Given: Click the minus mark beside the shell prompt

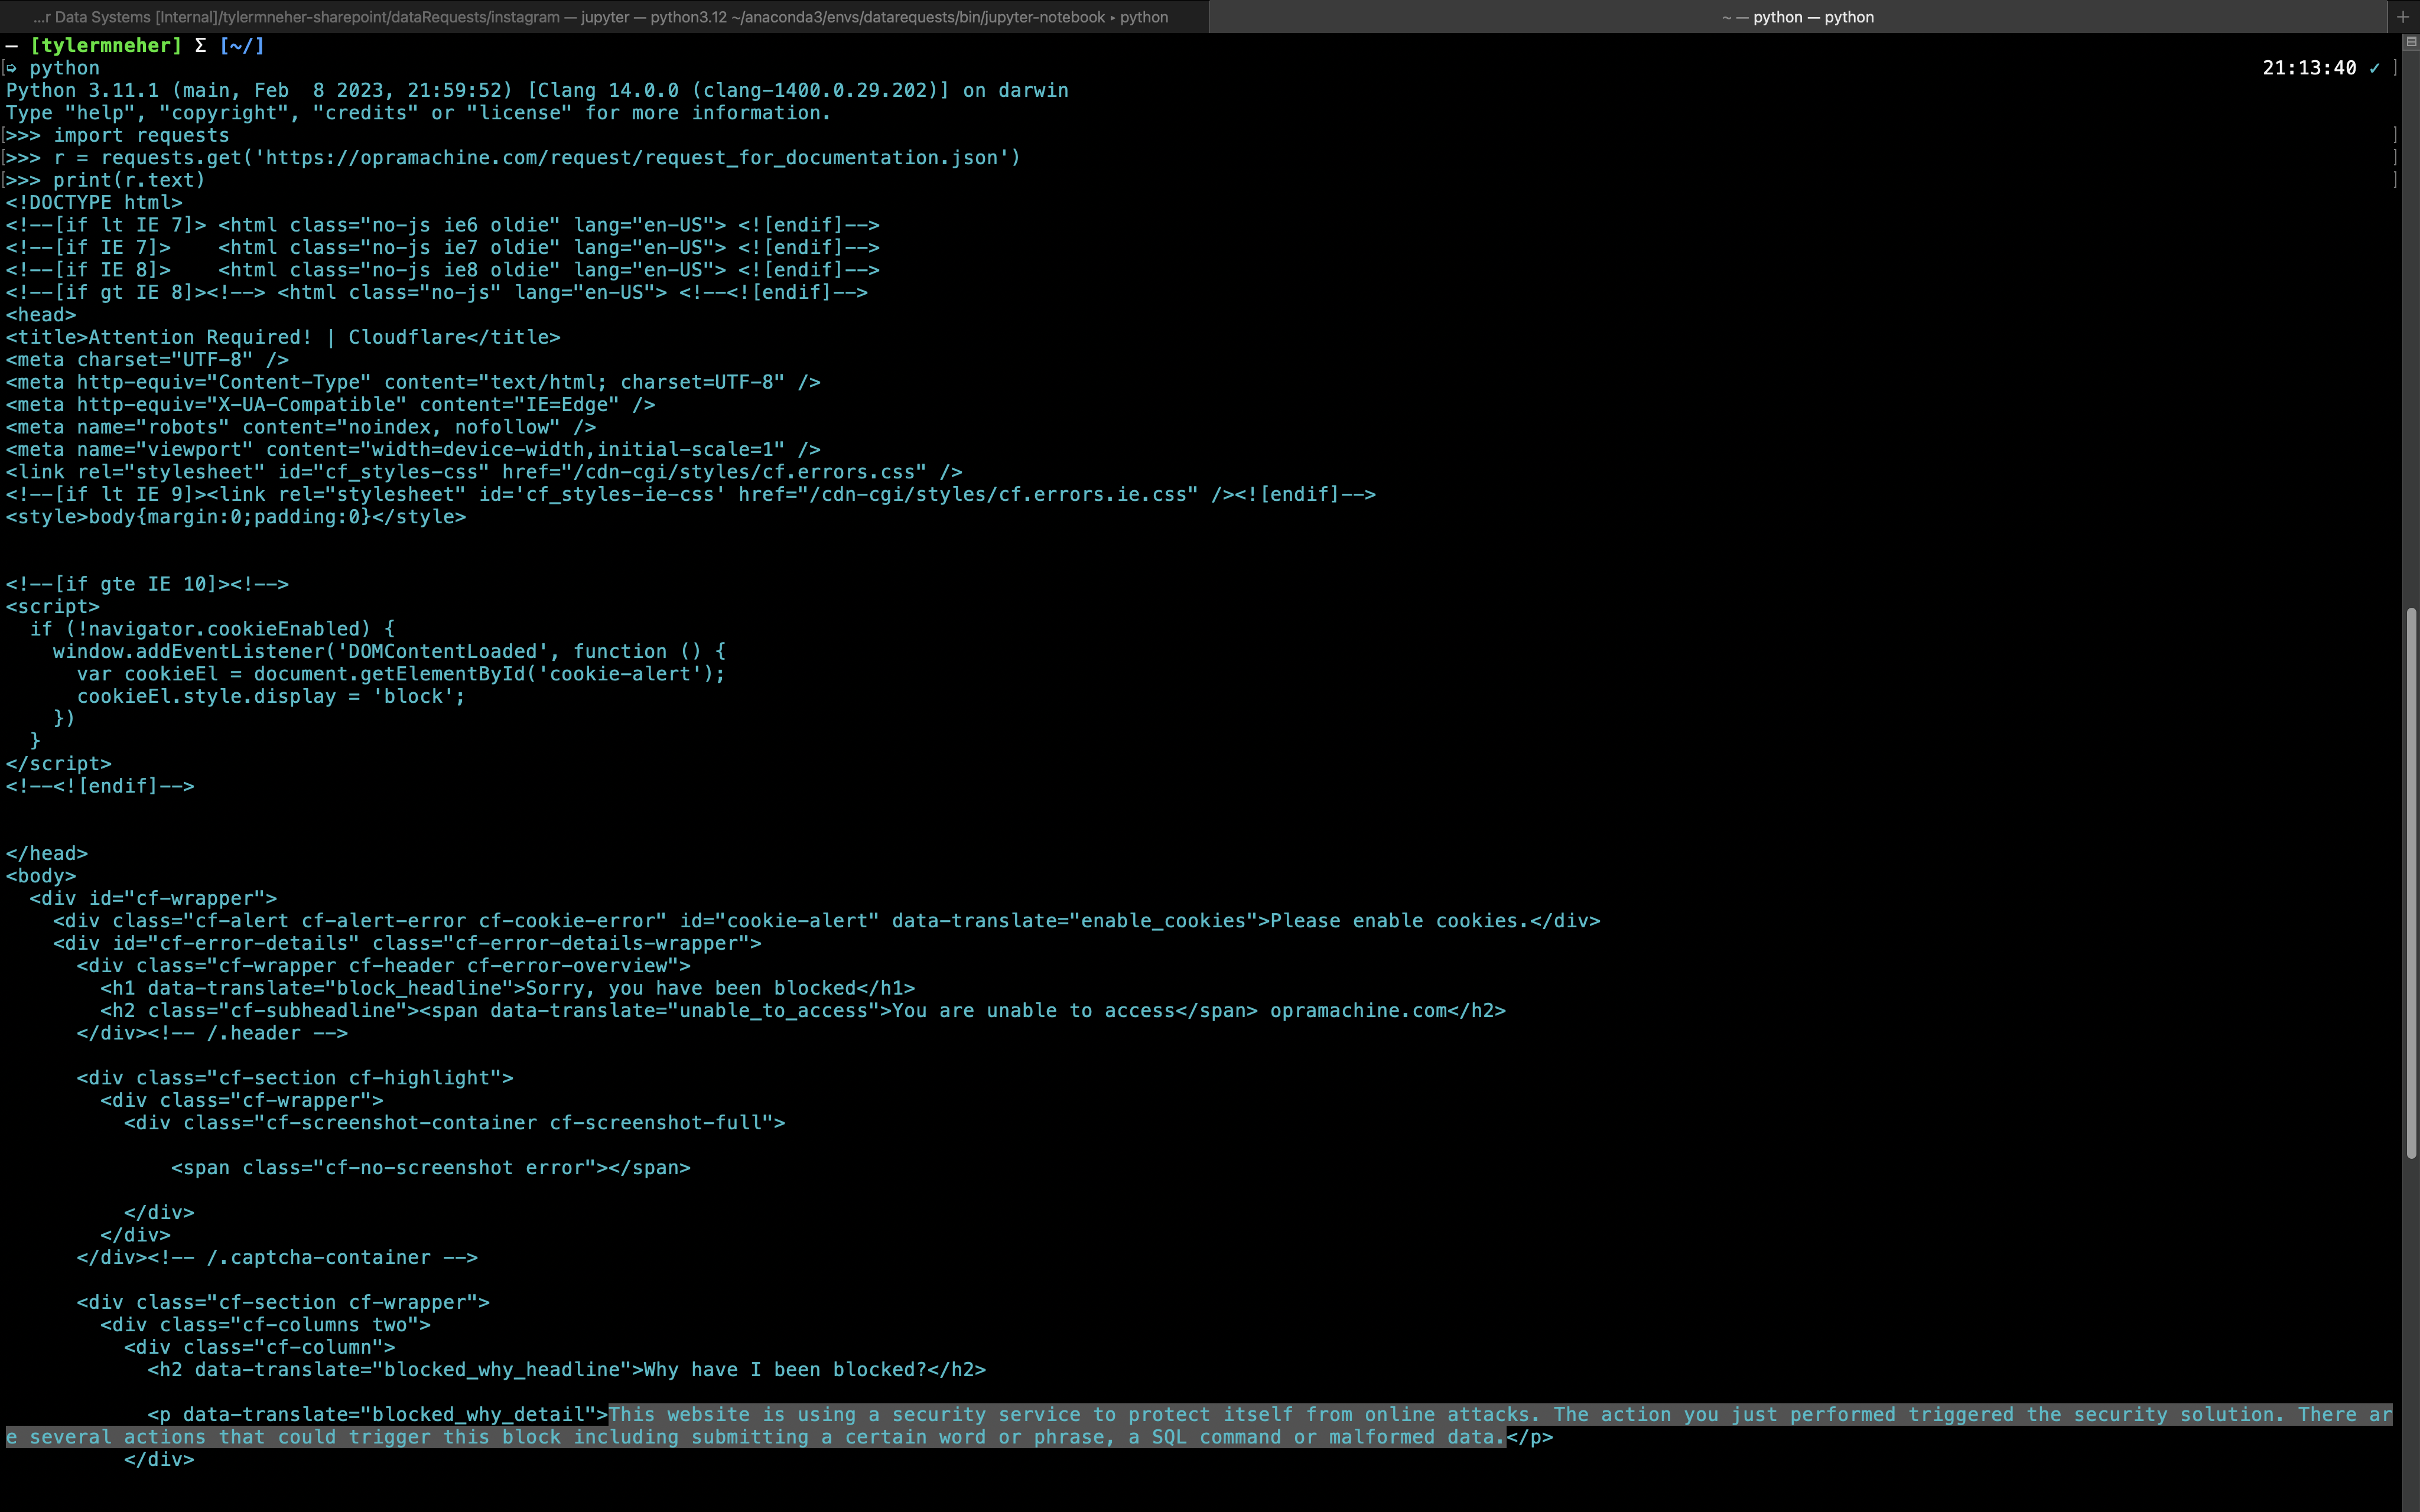Looking at the screenshot, I should [11, 45].
